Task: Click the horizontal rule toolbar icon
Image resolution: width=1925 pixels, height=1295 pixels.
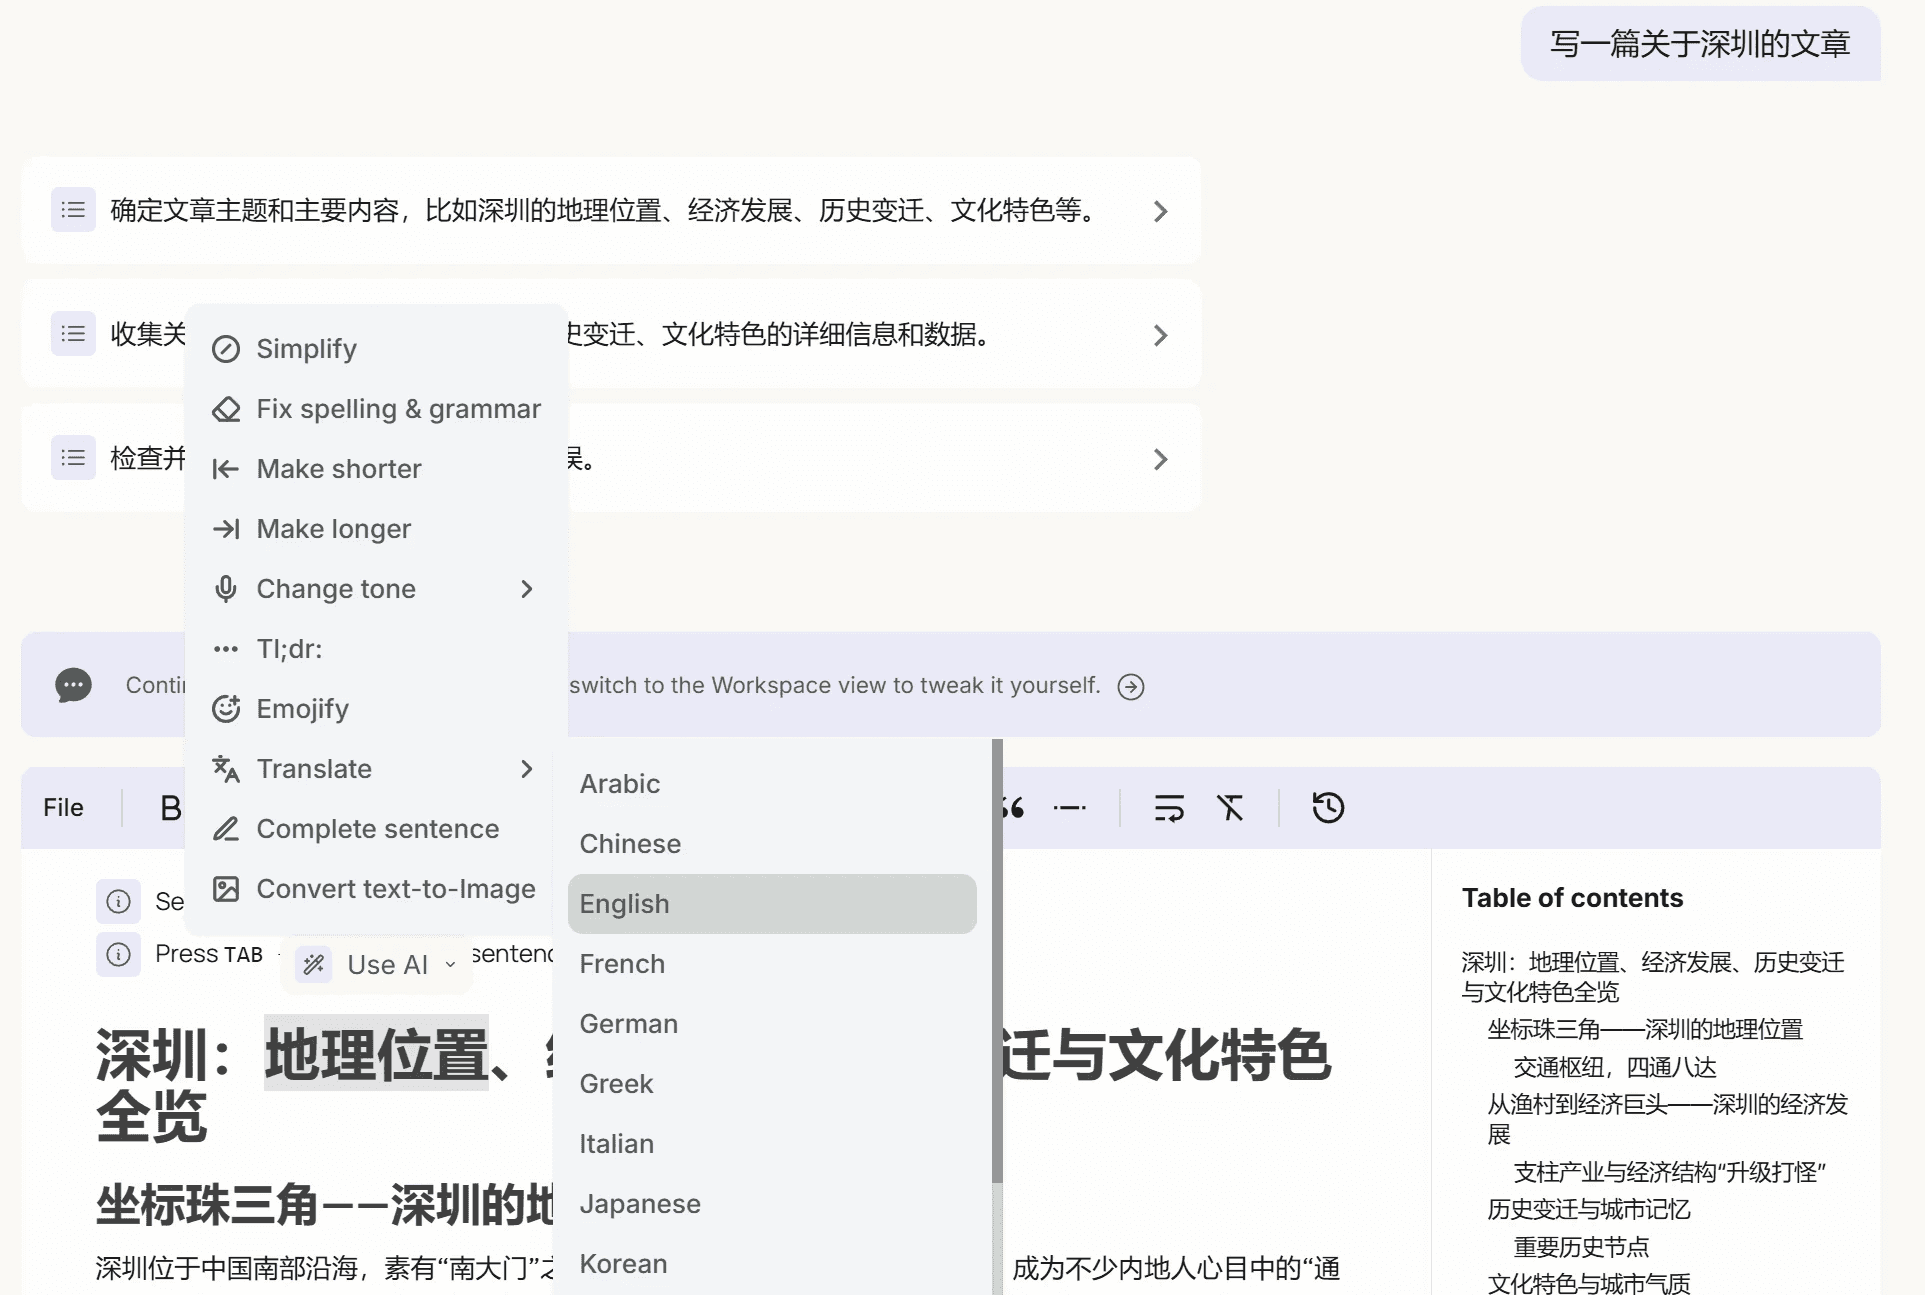Action: point(1069,808)
